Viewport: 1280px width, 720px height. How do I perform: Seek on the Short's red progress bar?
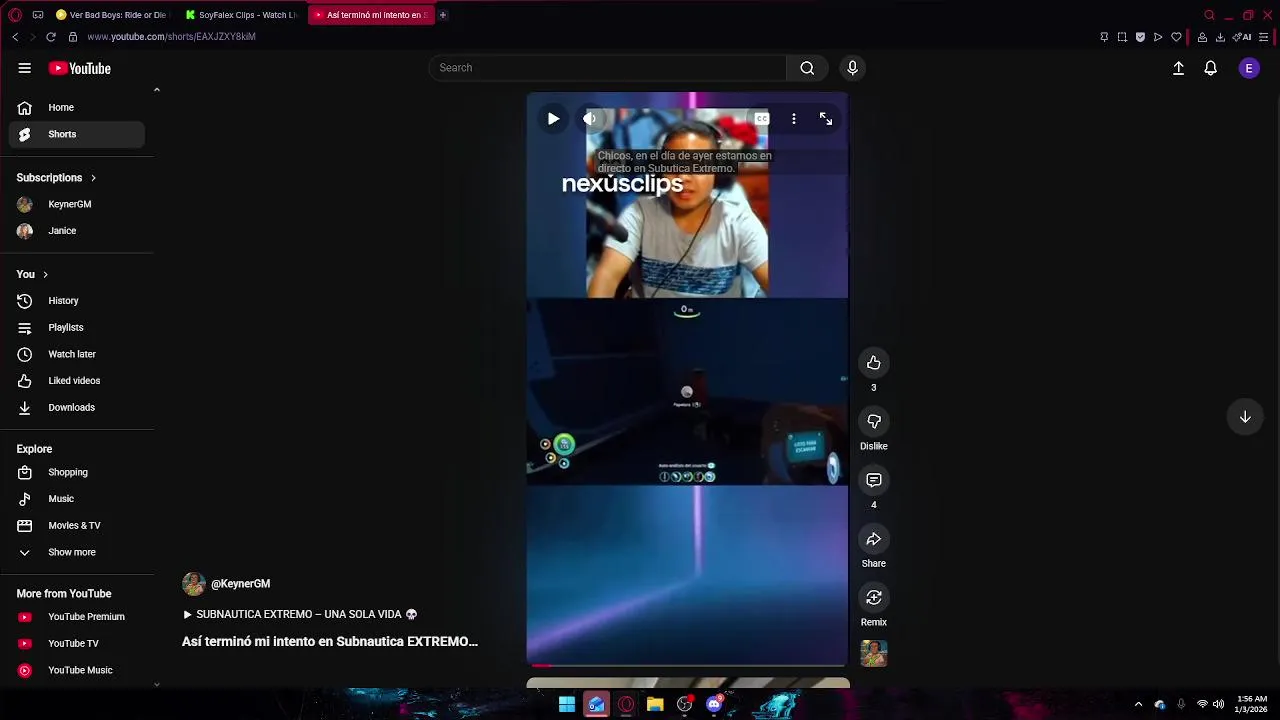(x=687, y=664)
